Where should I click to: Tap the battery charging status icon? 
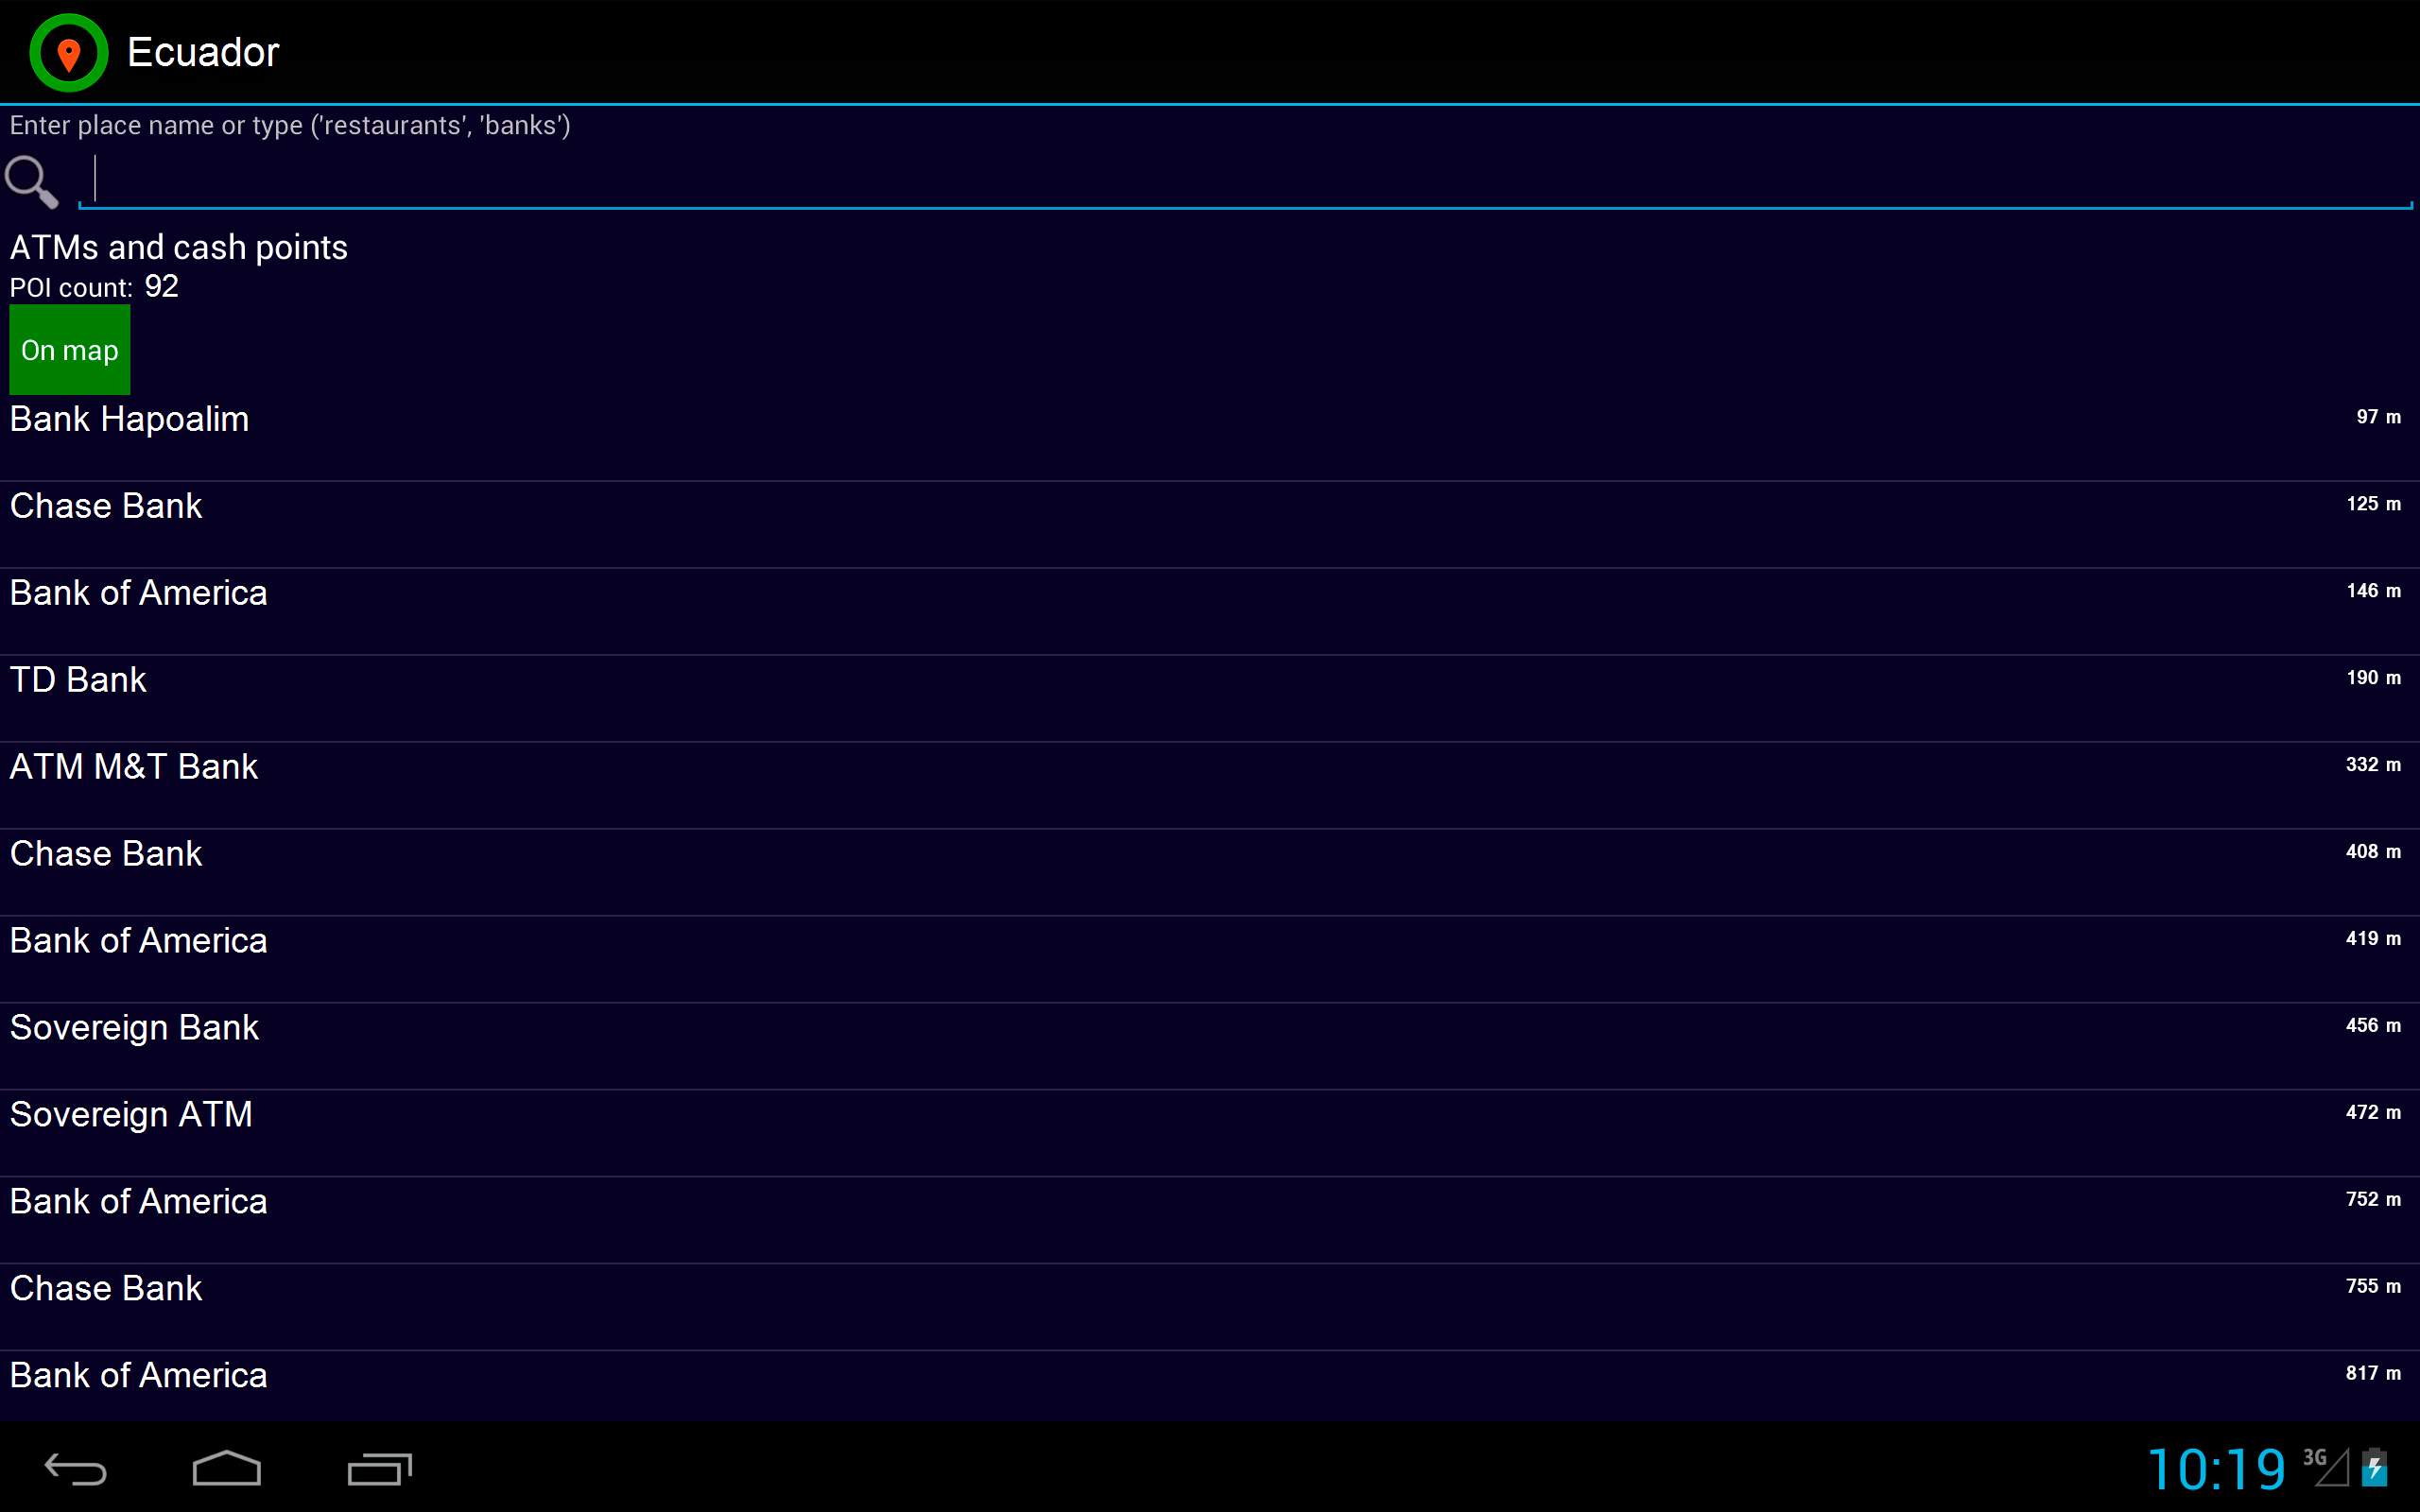(2374, 1468)
